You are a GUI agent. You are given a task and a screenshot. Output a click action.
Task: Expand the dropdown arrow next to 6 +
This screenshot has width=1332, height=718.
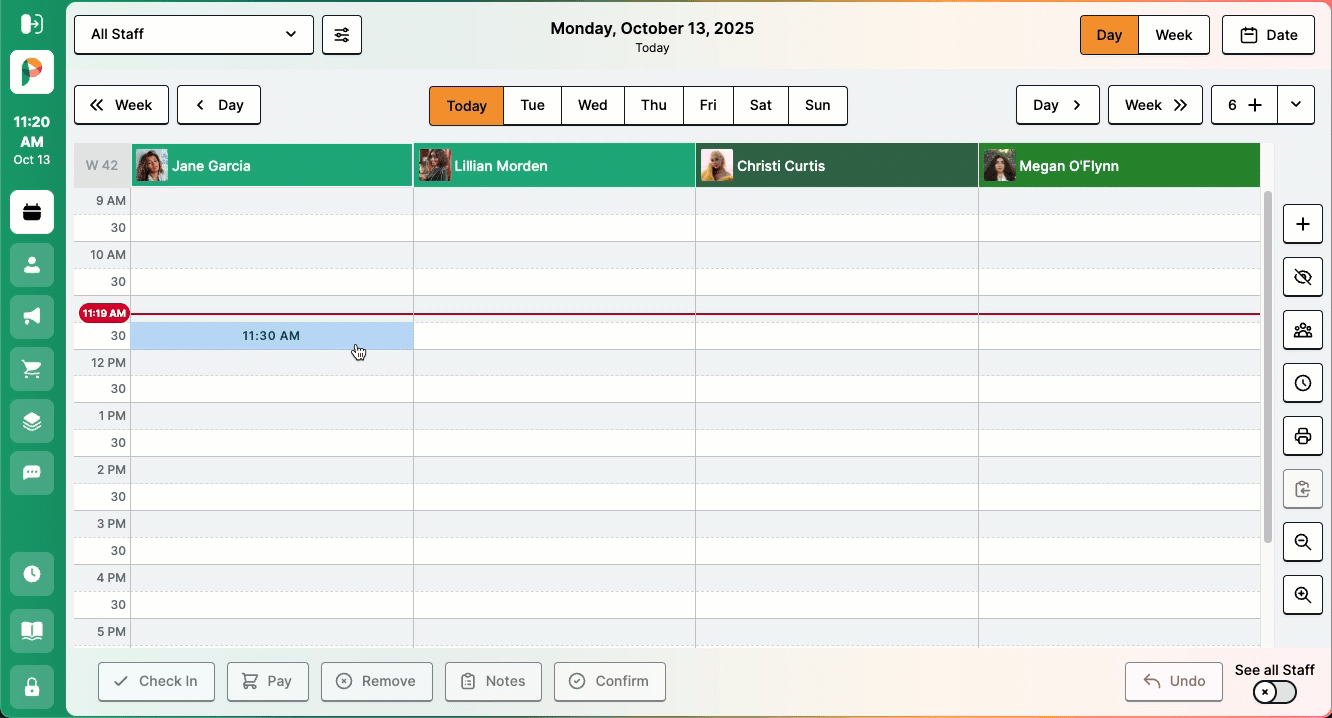[1296, 105]
